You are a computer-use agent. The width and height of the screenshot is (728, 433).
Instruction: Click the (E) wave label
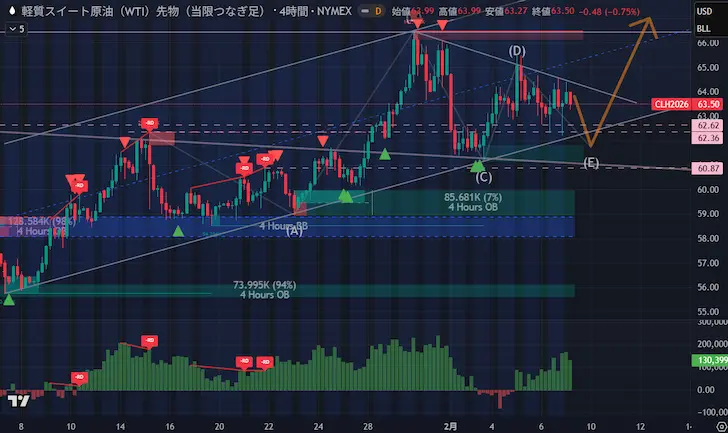(x=591, y=162)
